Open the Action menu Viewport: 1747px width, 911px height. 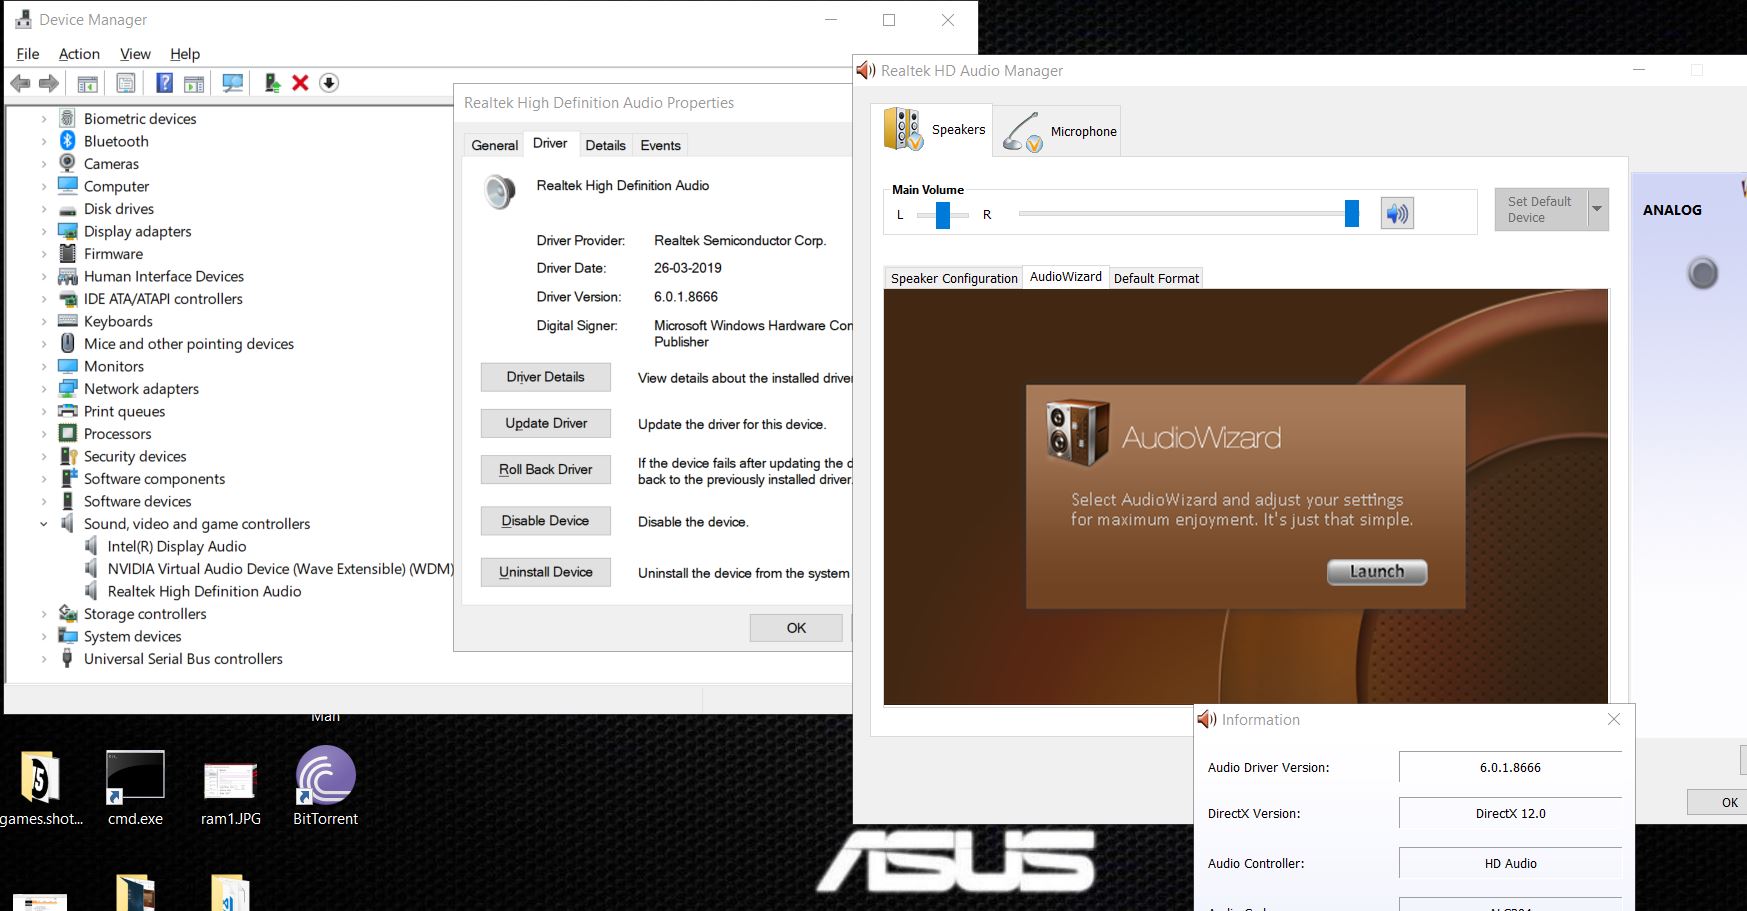point(79,54)
